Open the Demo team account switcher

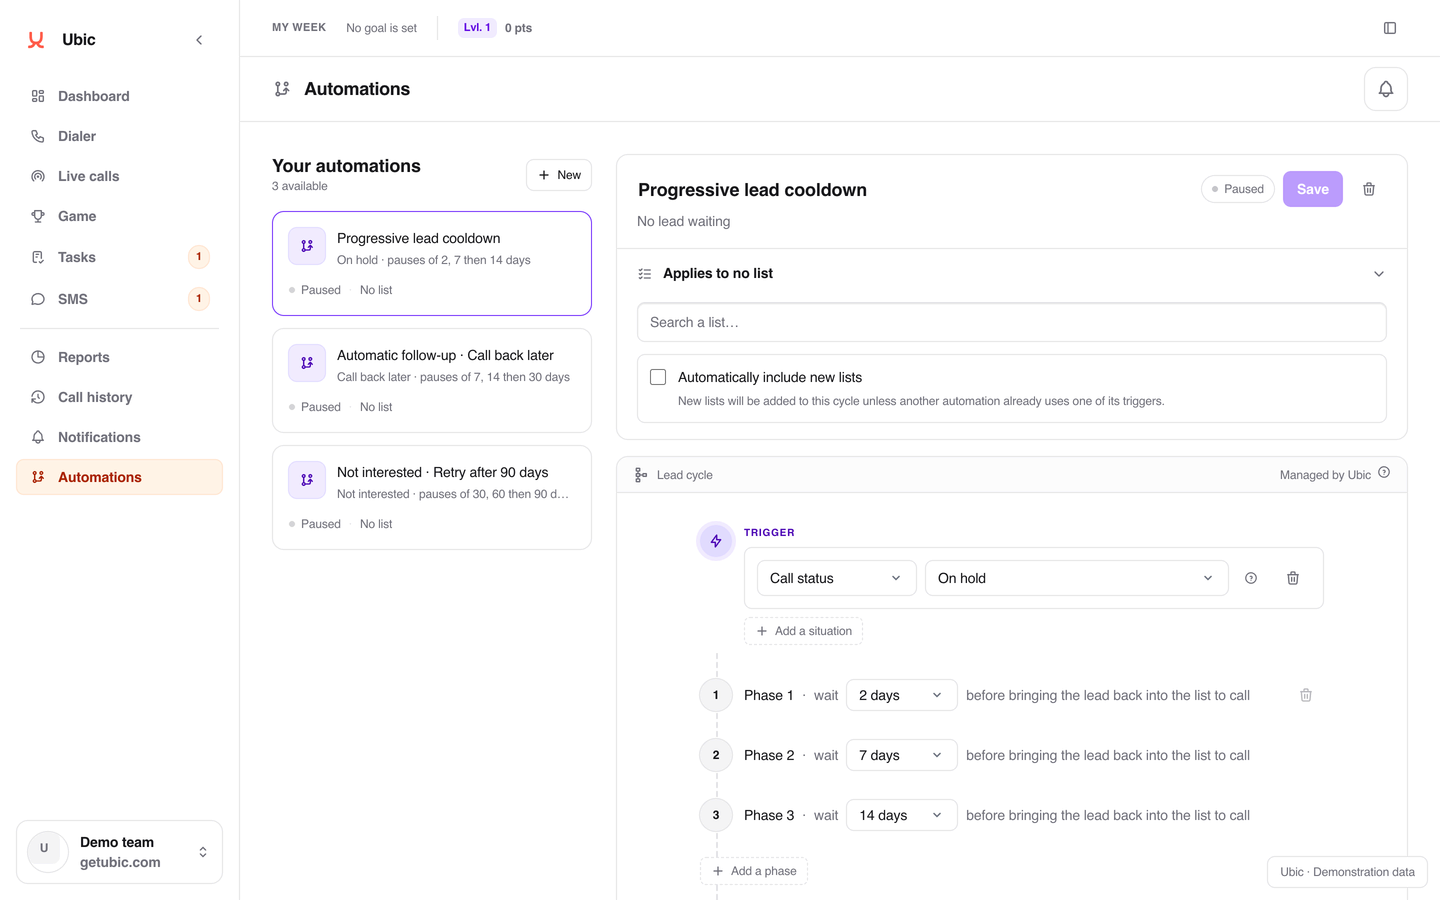point(119,852)
